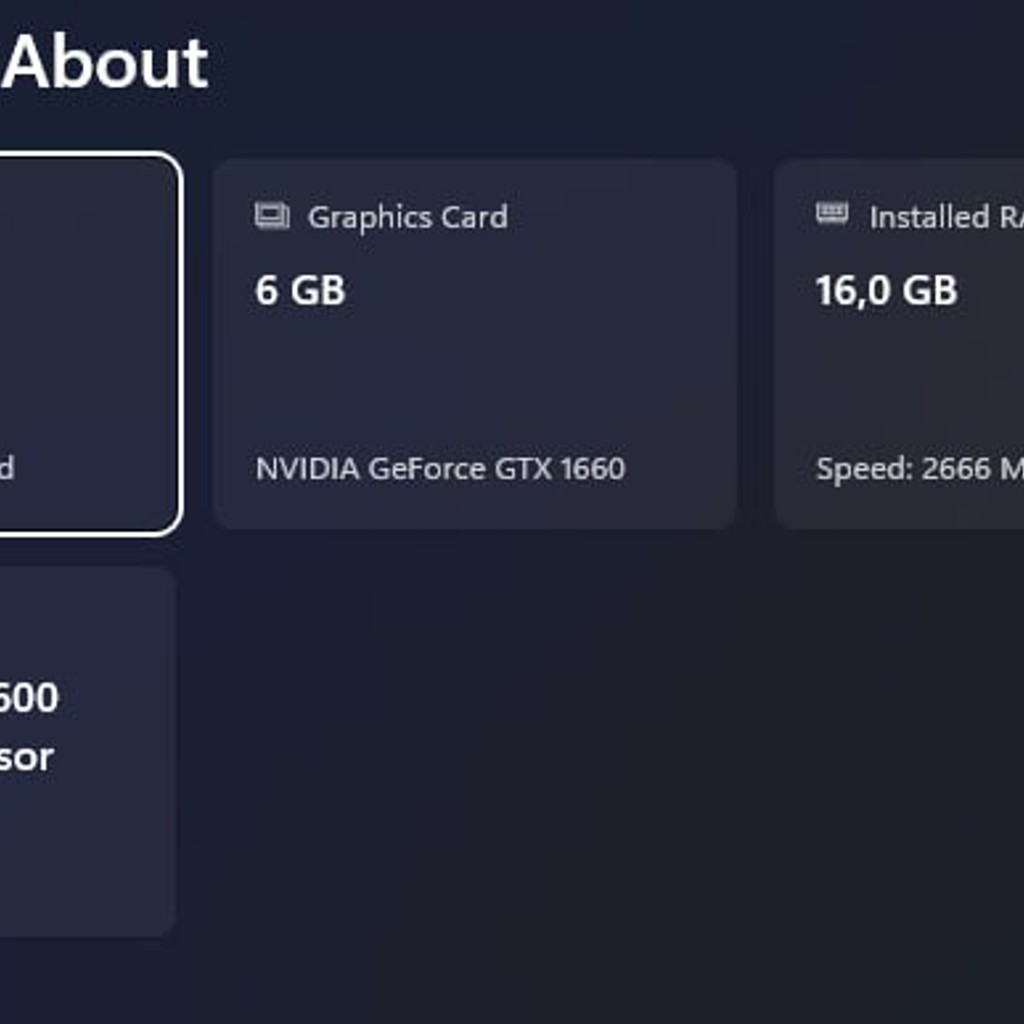Select the Installed RAM label text
This screenshot has width=1024, height=1024.
[x=946, y=217]
